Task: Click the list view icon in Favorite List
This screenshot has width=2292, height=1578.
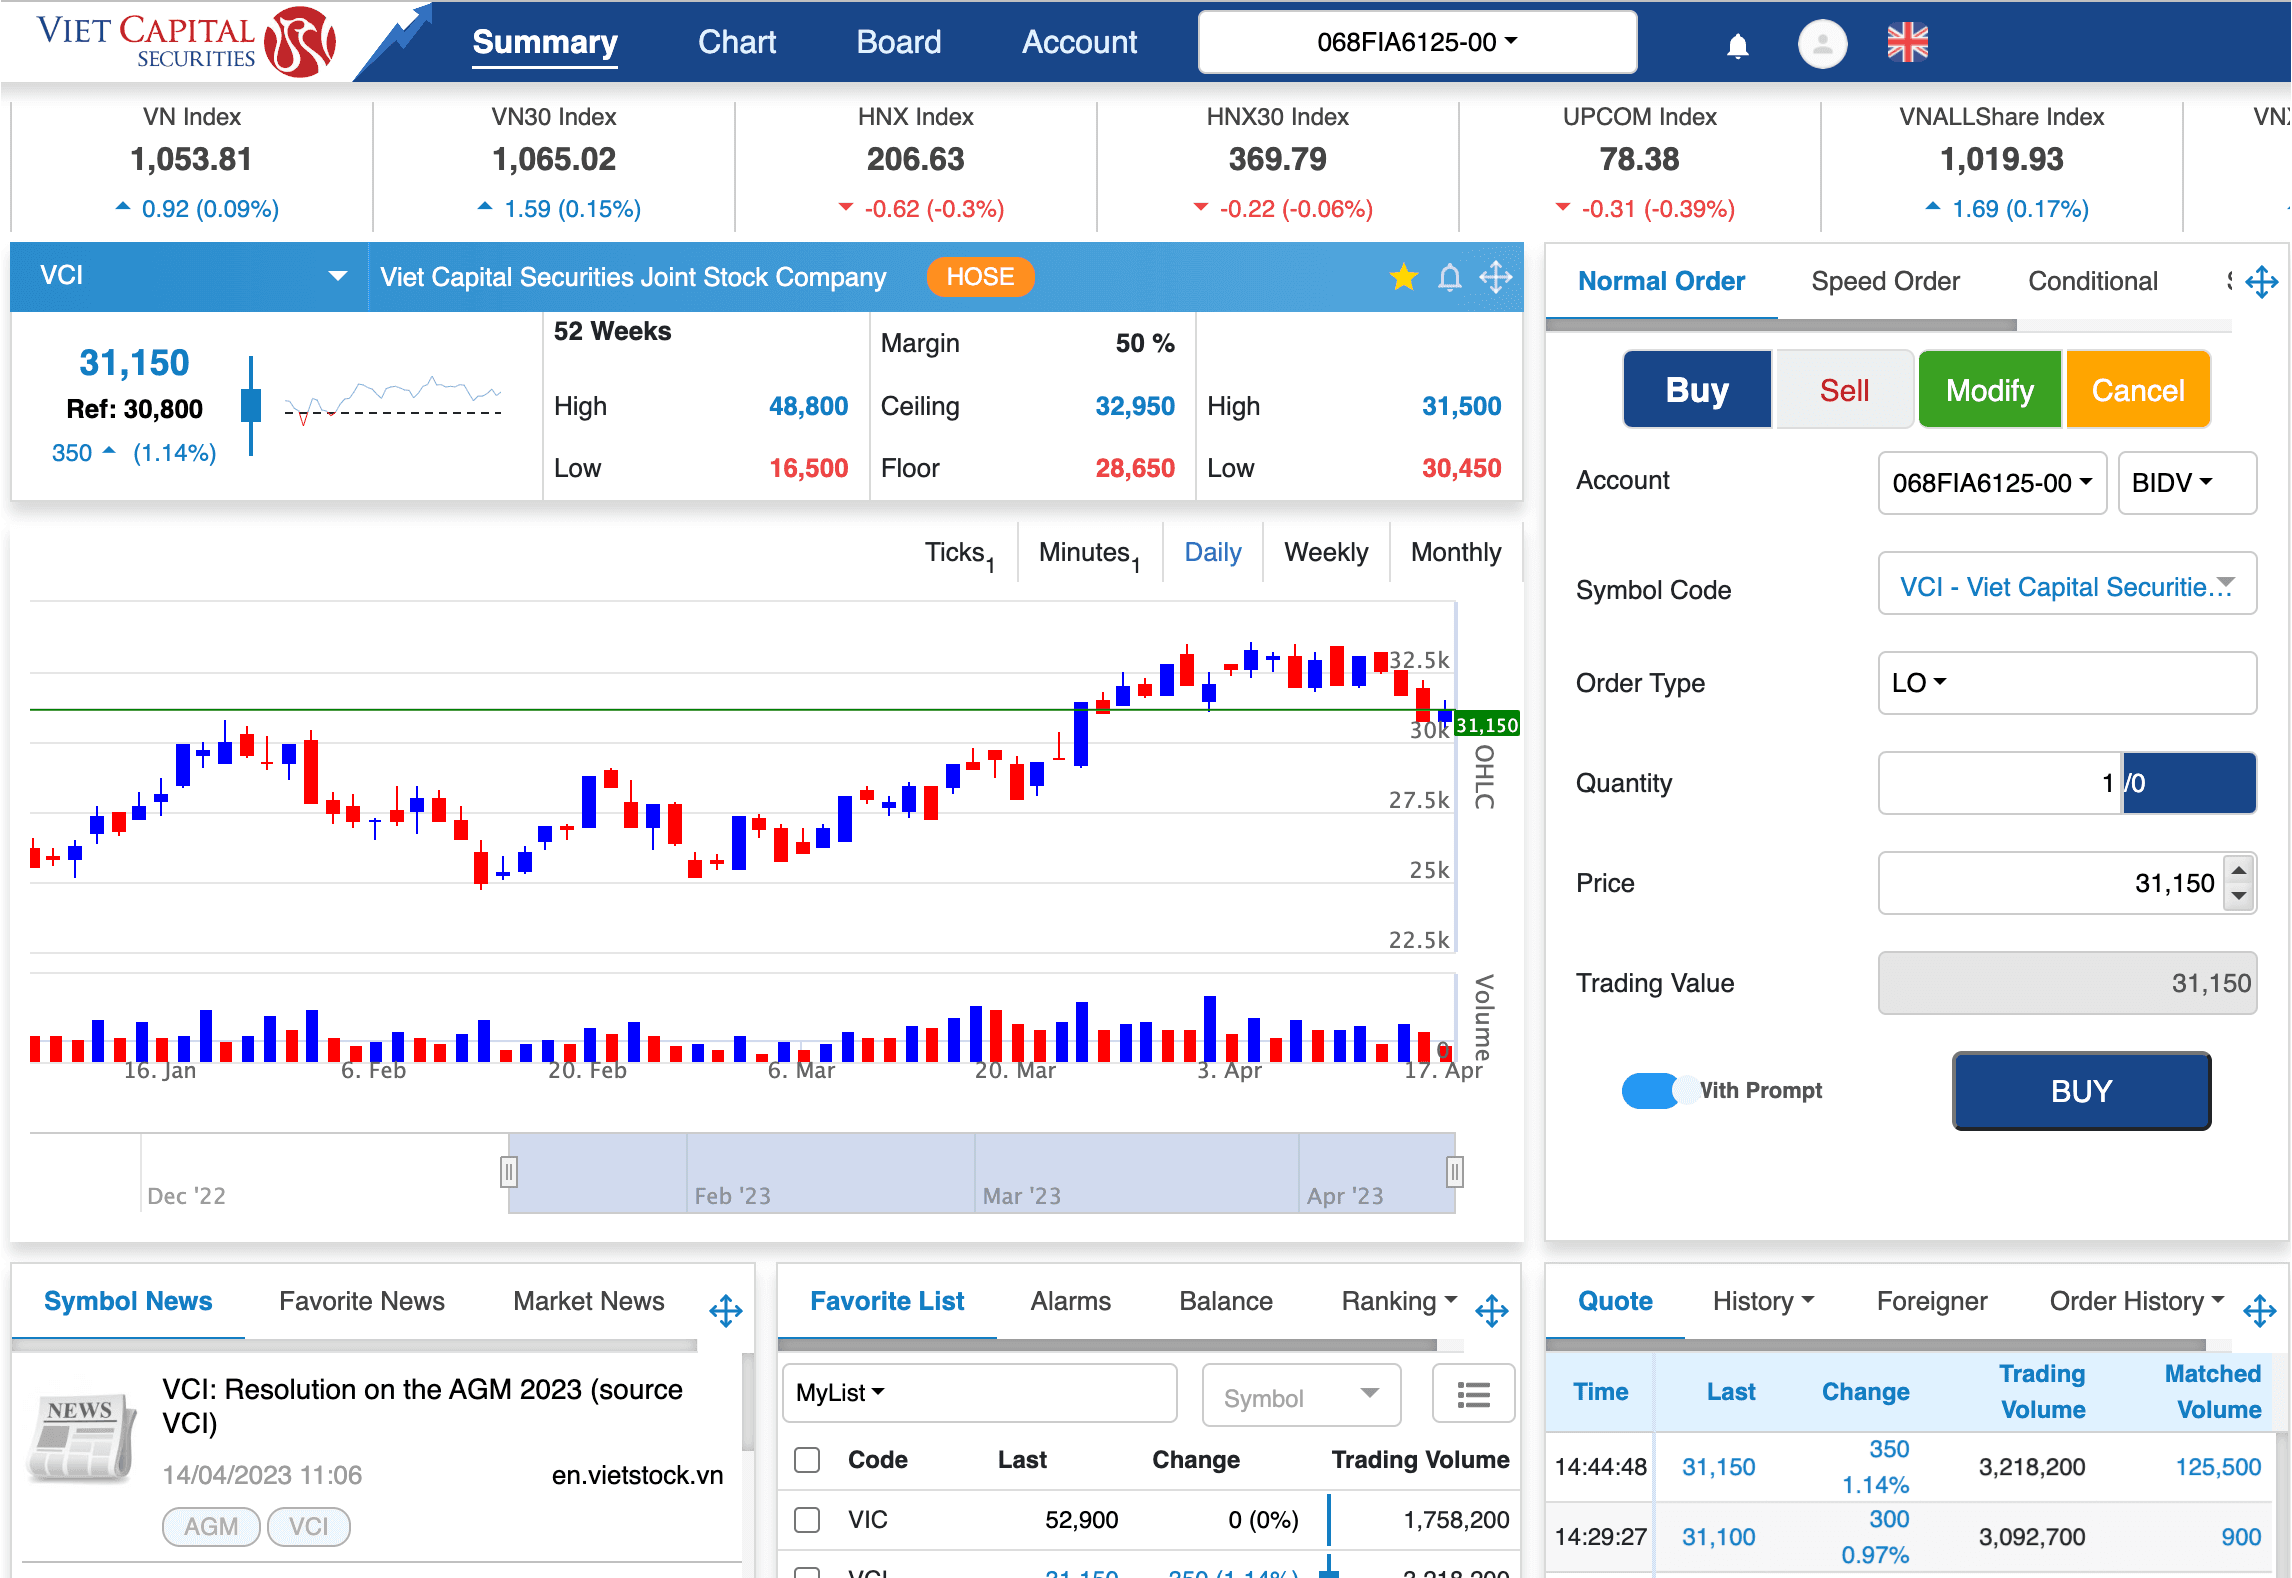Action: (x=1473, y=1394)
